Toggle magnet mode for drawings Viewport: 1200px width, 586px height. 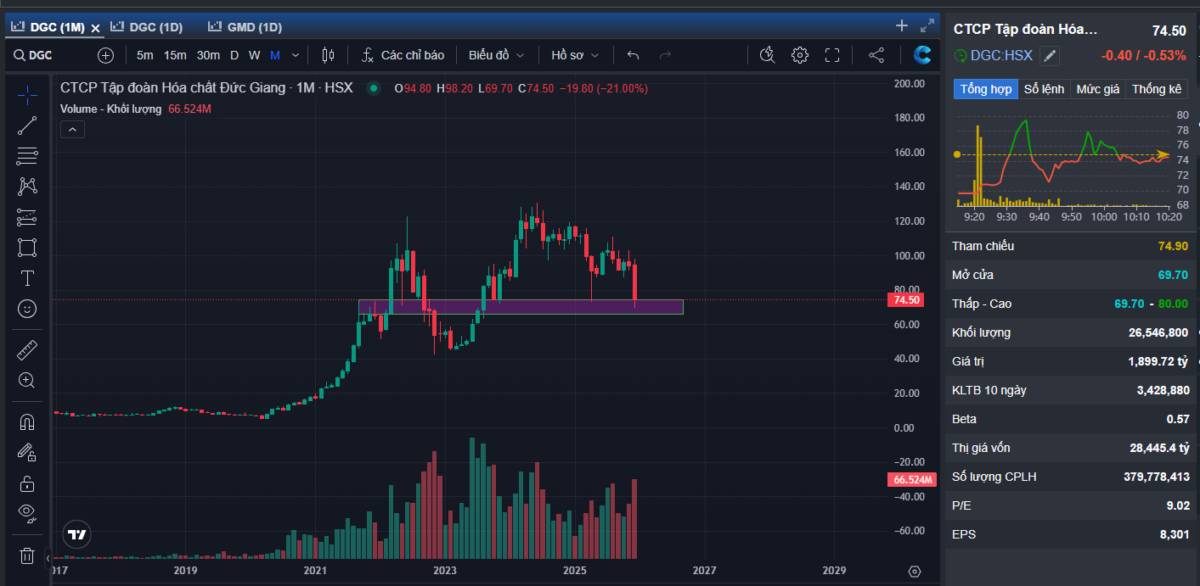tap(27, 422)
